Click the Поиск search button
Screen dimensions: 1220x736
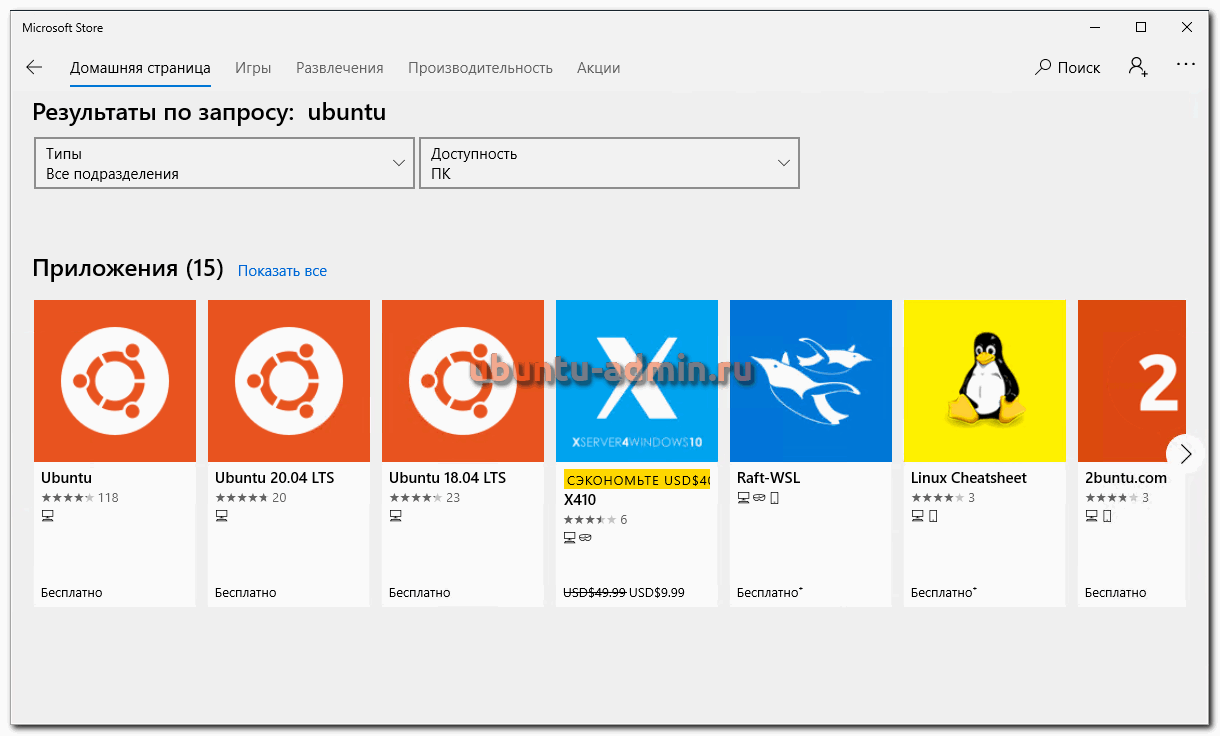point(1068,68)
